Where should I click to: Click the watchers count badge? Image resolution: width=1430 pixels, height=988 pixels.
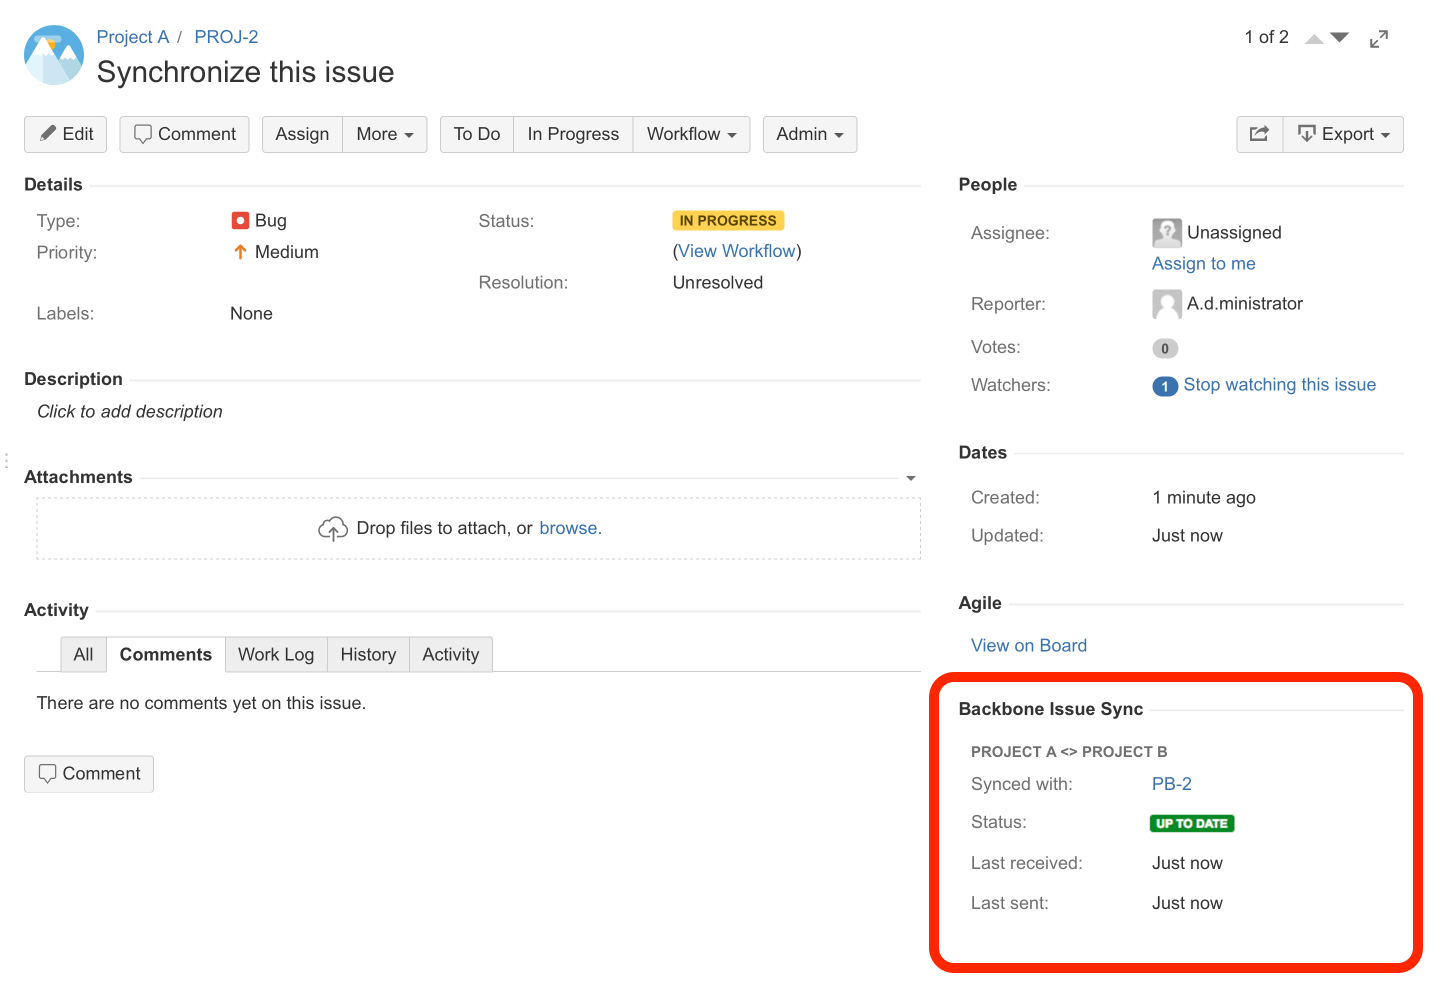pyautogui.click(x=1164, y=386)
